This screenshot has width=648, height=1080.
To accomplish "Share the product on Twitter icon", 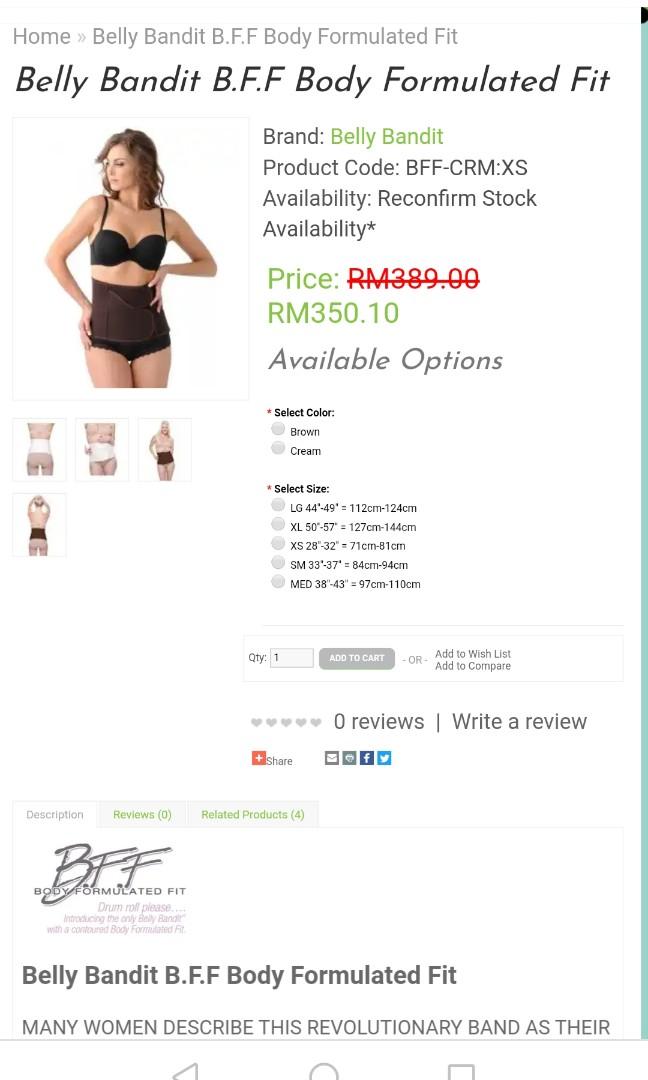I will tap(384, 758).
